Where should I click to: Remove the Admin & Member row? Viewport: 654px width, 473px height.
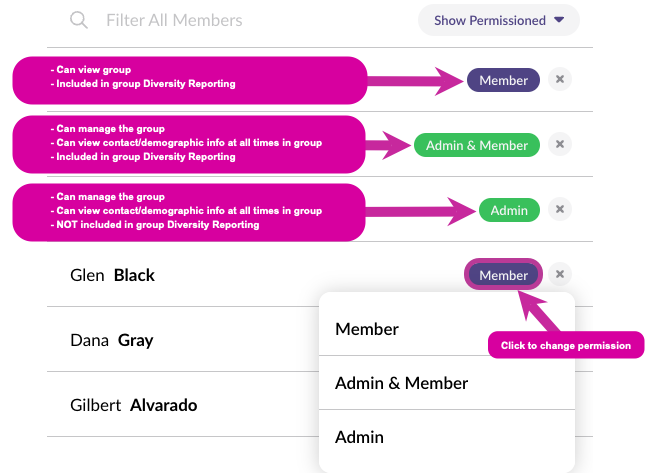560,145
